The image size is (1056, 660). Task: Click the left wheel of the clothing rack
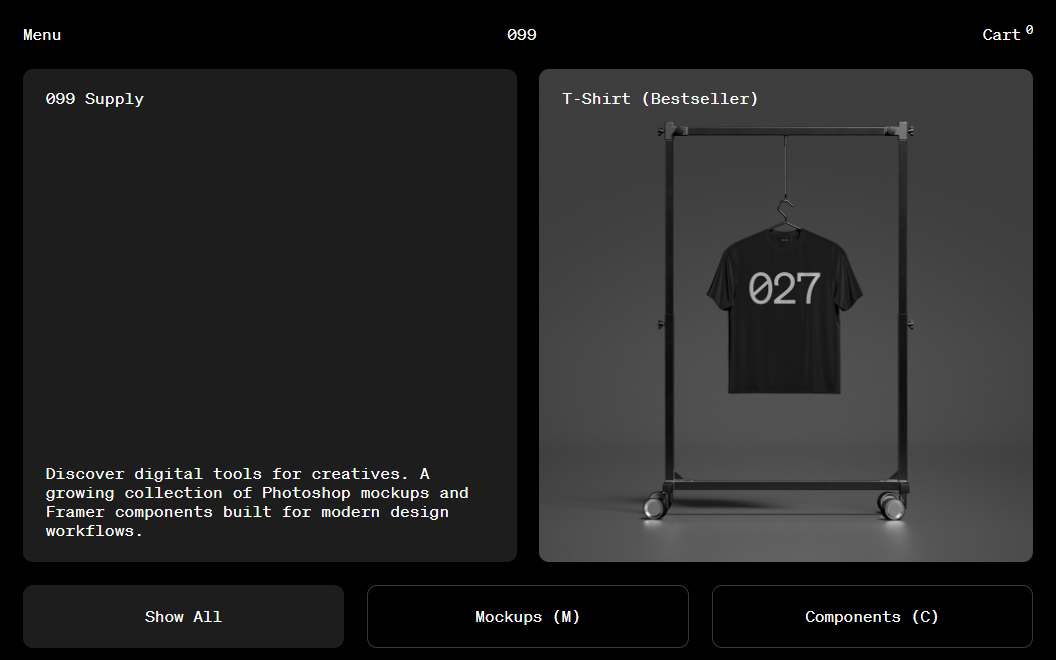656,506
